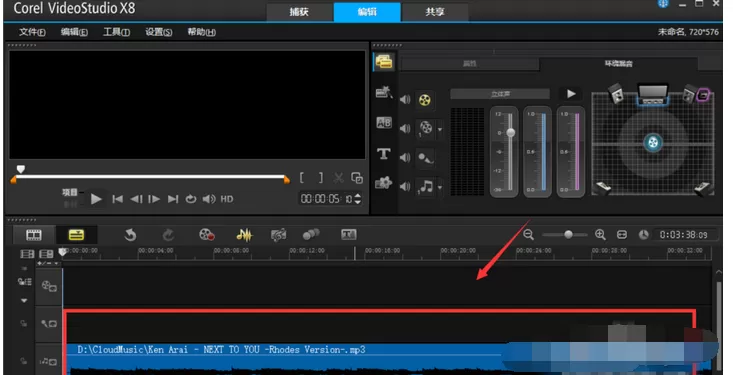This screenshot has width=733, height=375.
Task: Switch to the Attribute tab in options panel
Action: [x=470, y=64]
